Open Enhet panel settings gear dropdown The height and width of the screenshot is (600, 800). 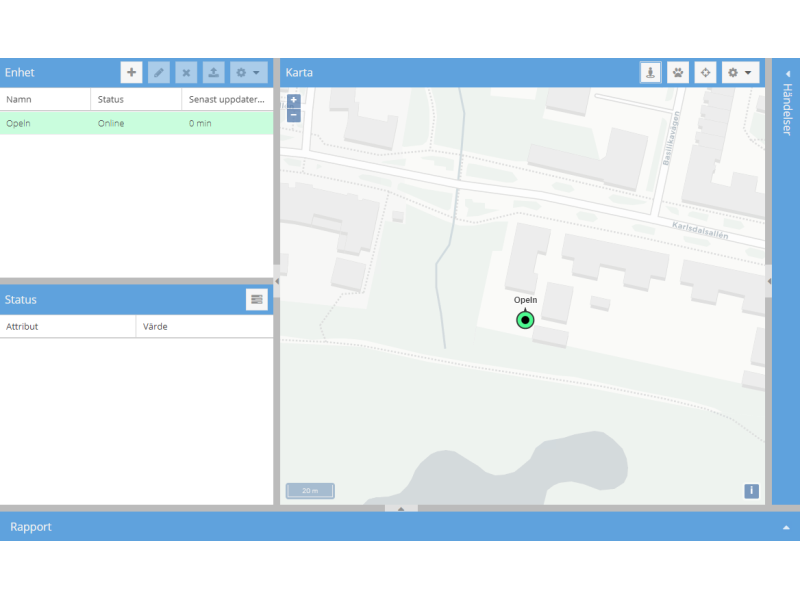click(248, 72)
